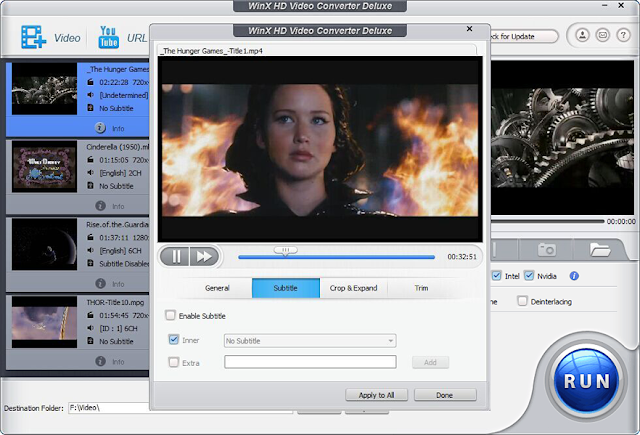
Task: Toggle the Nvidia hardware checkbox
Action: point(529,276)
